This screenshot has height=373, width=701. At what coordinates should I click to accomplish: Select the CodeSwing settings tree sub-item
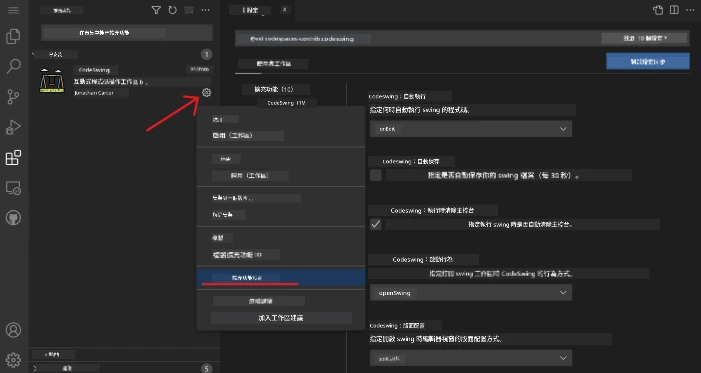(x=287, y=103)
